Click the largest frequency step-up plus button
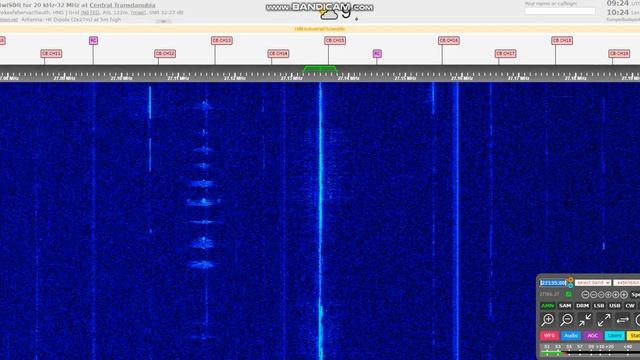The height and width of the screenshot is (360, 640). coord(624,294)
